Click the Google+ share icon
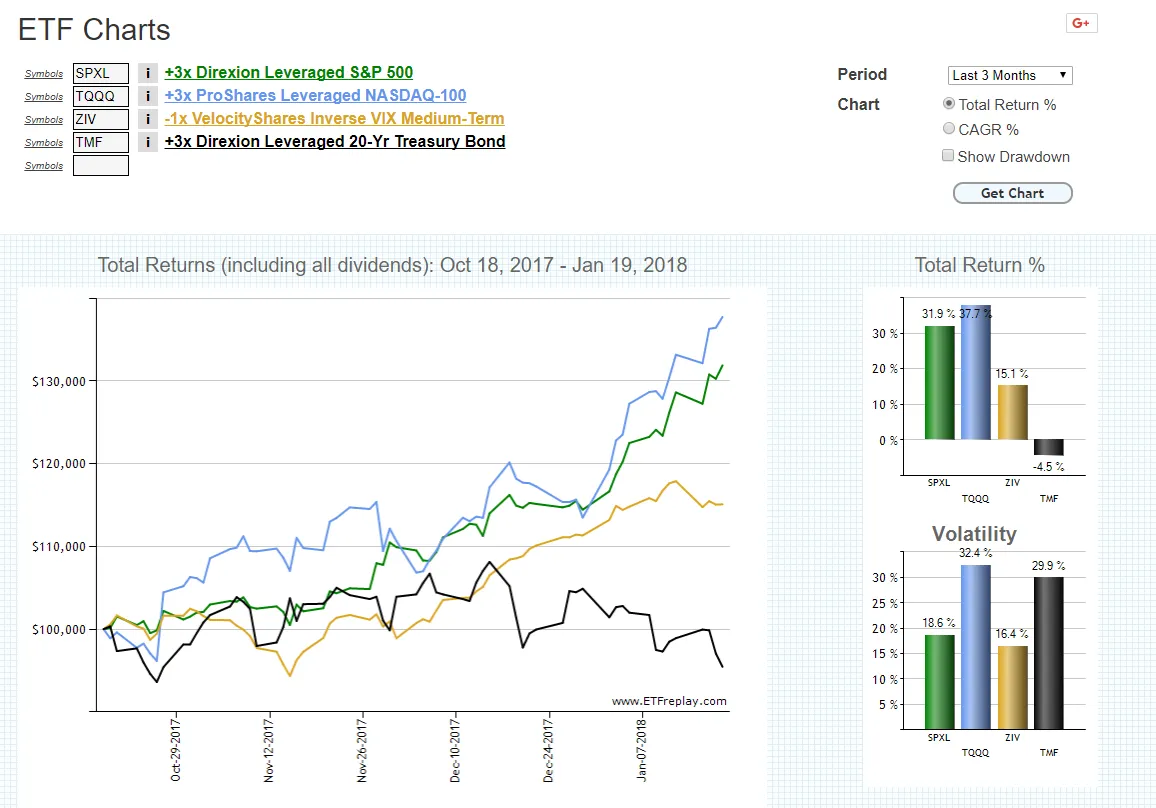 [x=1082, y=23]
